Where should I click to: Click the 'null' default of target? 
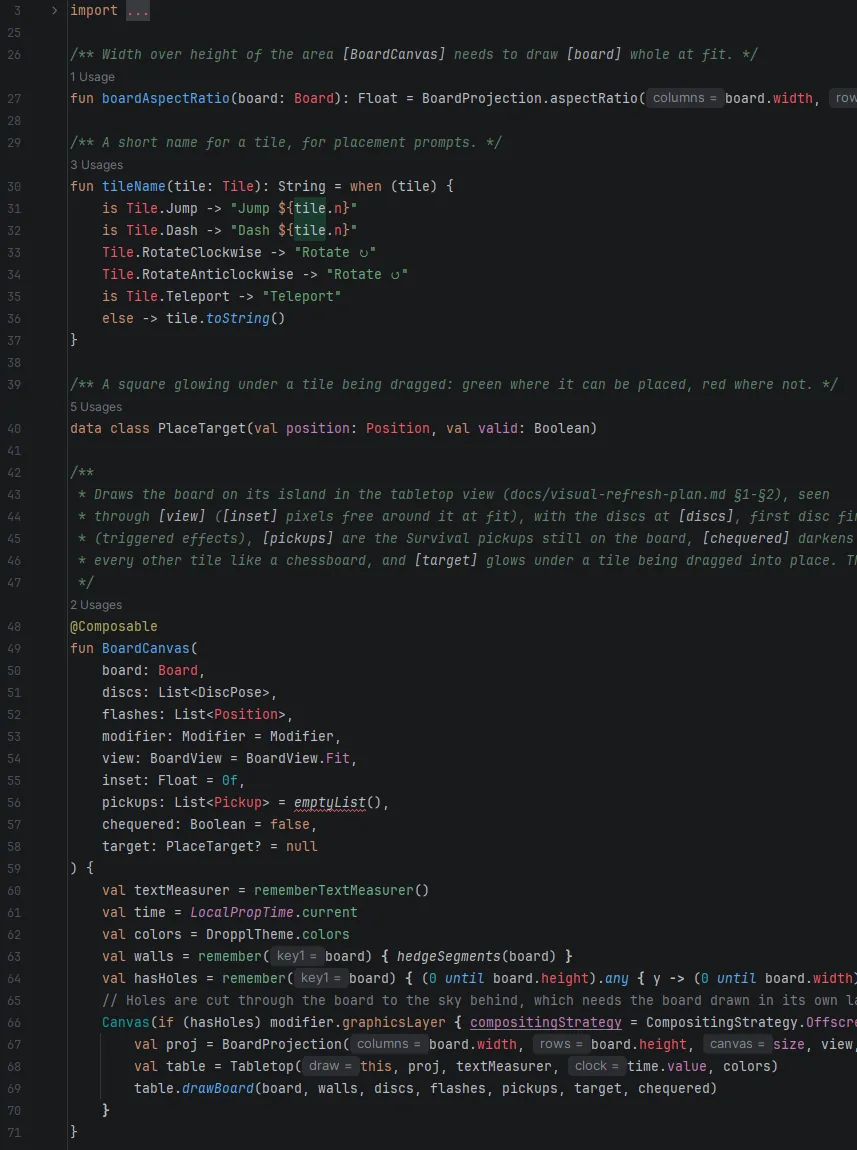click(x=301, y=846)
